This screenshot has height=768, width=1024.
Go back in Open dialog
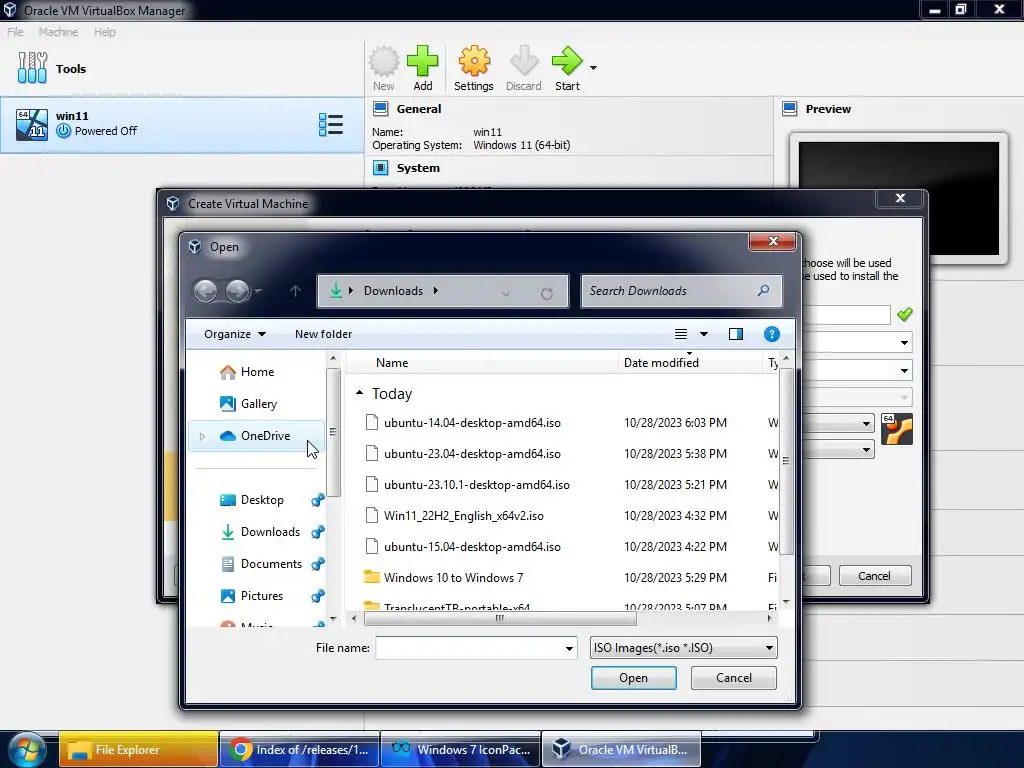click(206, 291)
